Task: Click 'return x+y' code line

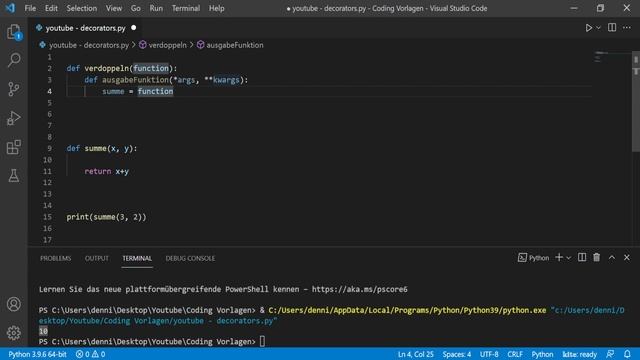Action: [107, 171]
